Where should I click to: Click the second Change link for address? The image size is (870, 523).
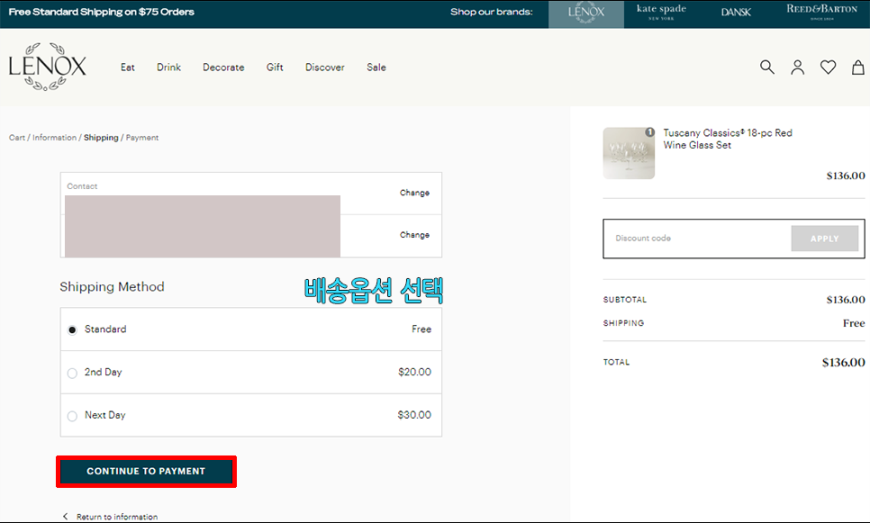coord(414,235)
